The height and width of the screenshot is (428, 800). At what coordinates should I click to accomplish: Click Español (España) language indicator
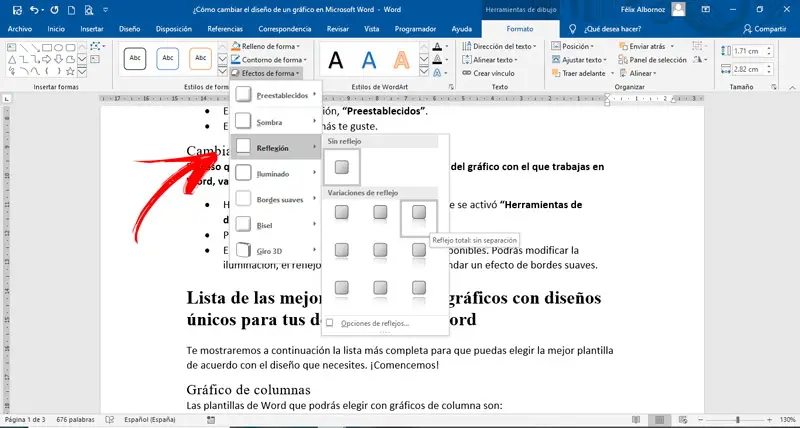[x=150, y=420]
